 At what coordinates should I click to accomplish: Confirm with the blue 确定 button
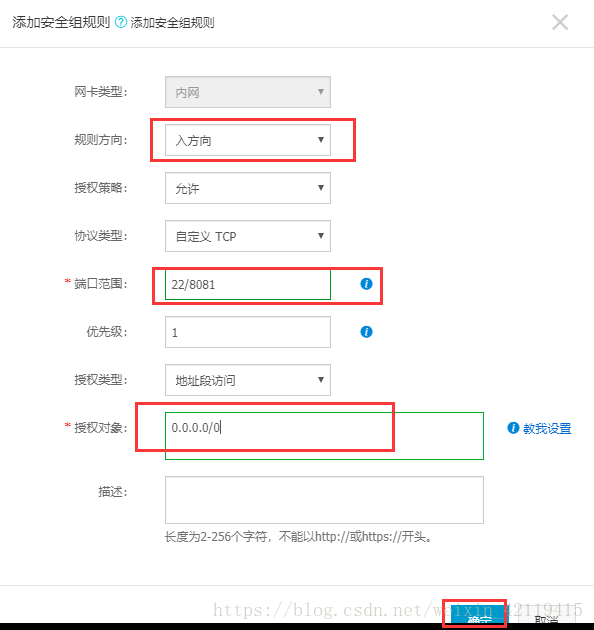click(x=477, y=615)
